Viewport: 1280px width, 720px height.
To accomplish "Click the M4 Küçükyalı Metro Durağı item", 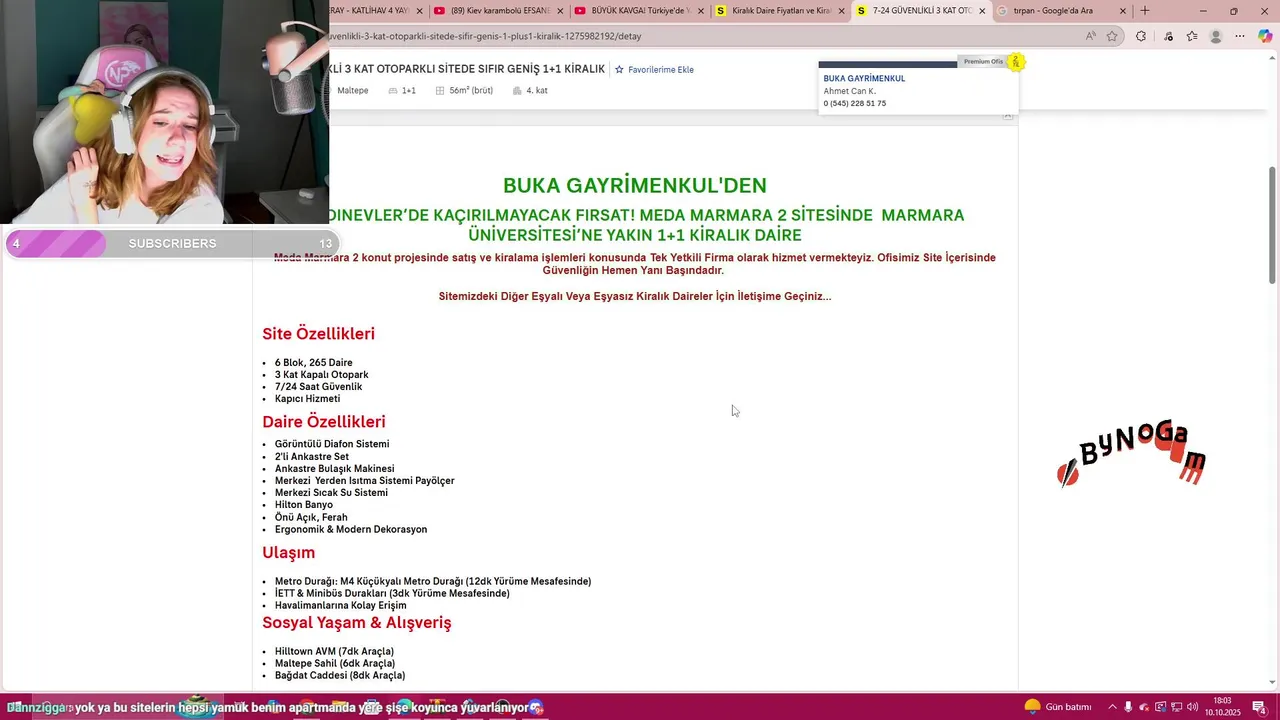I will coord(433,582).
